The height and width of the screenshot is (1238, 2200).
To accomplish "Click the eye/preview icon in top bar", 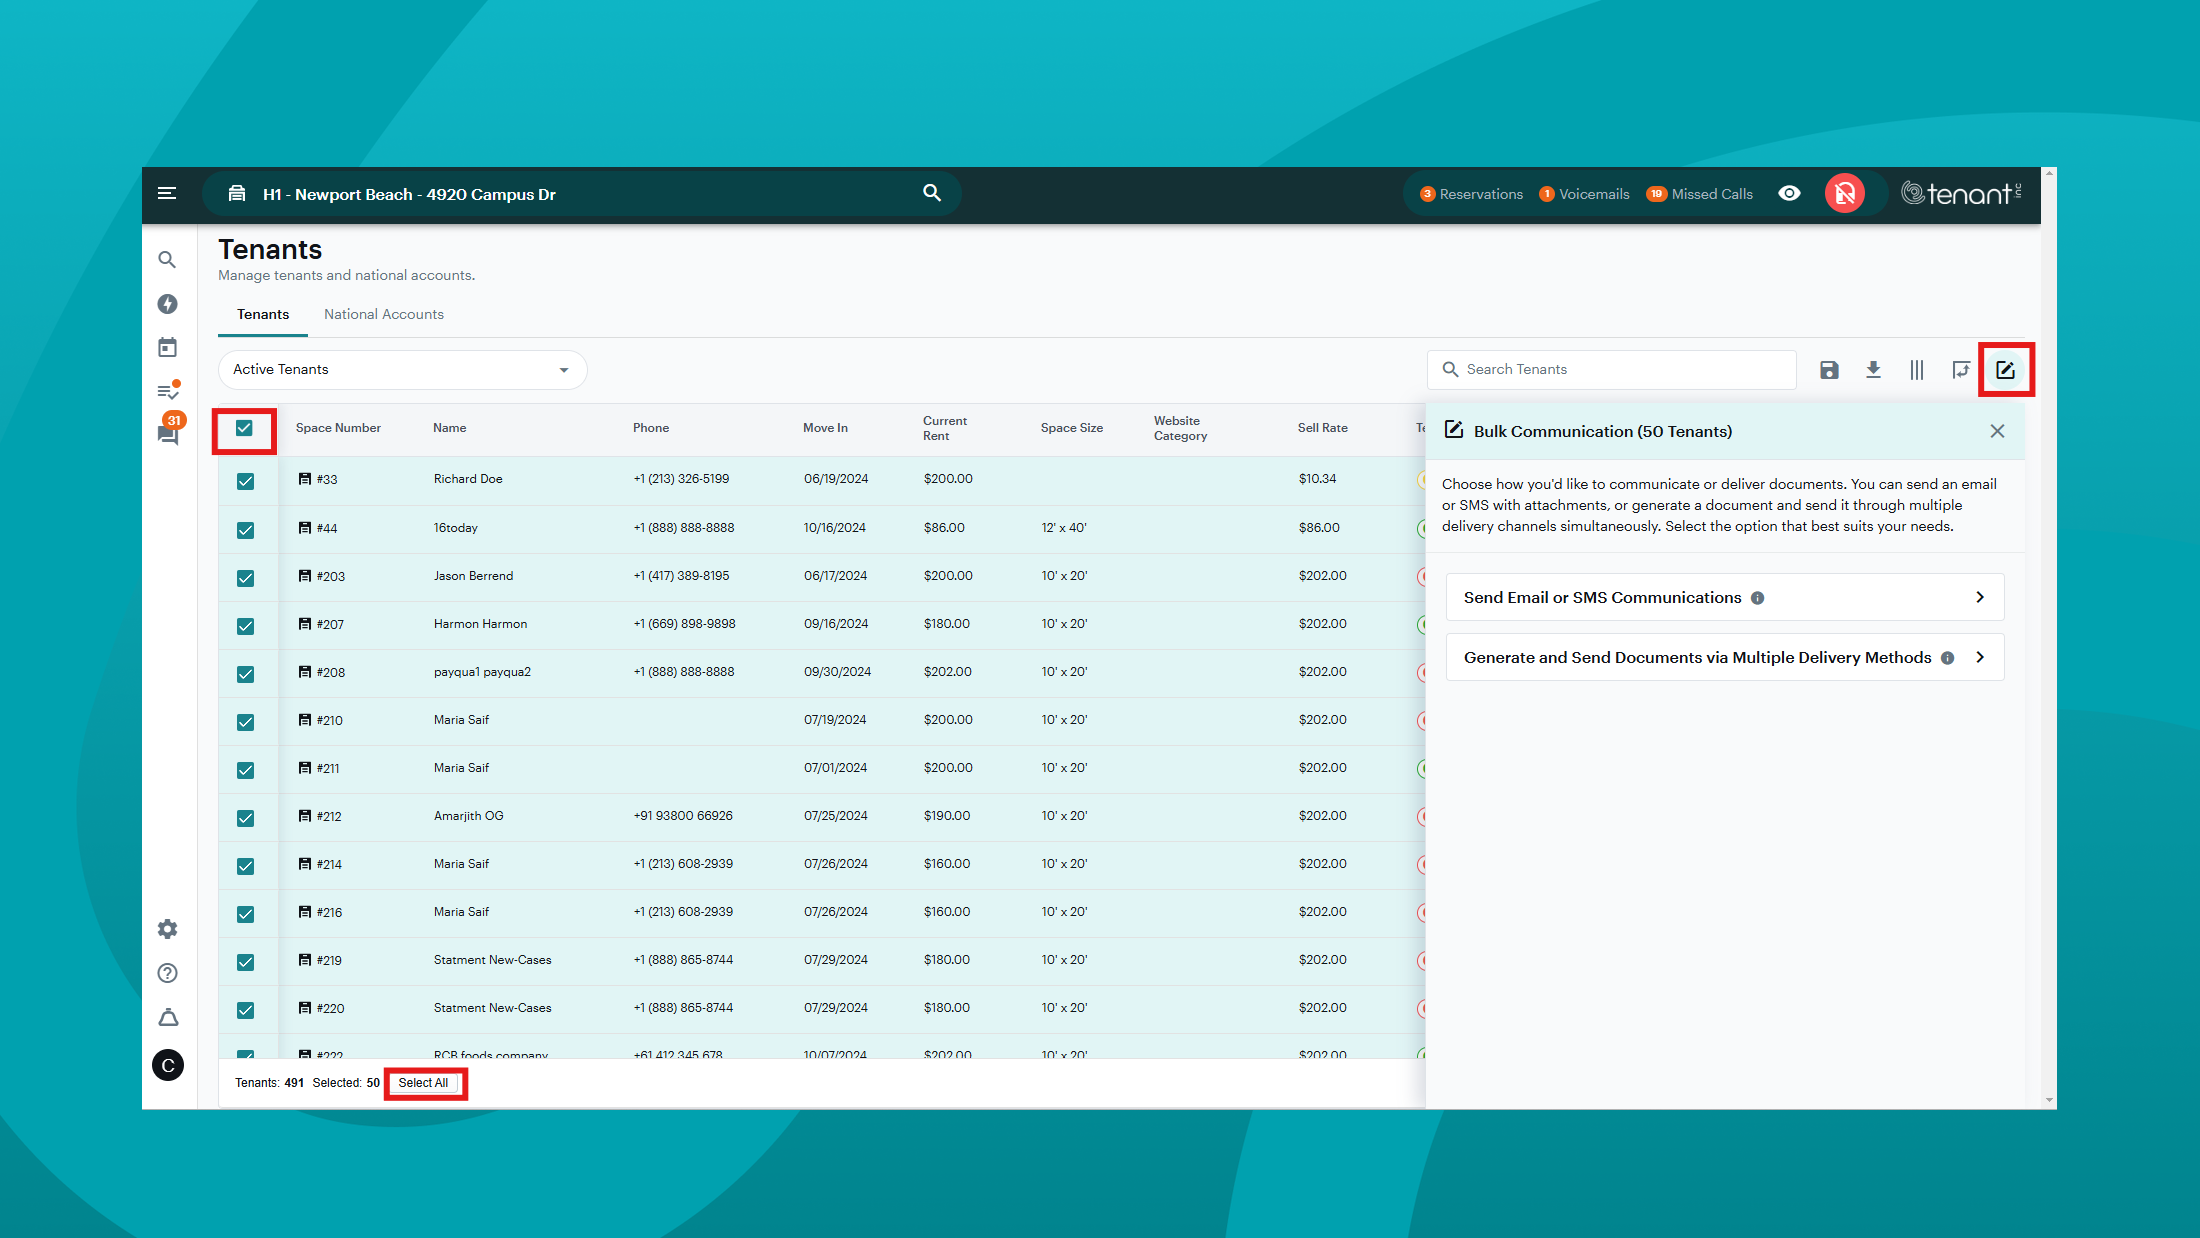I will coord(1788,193).
